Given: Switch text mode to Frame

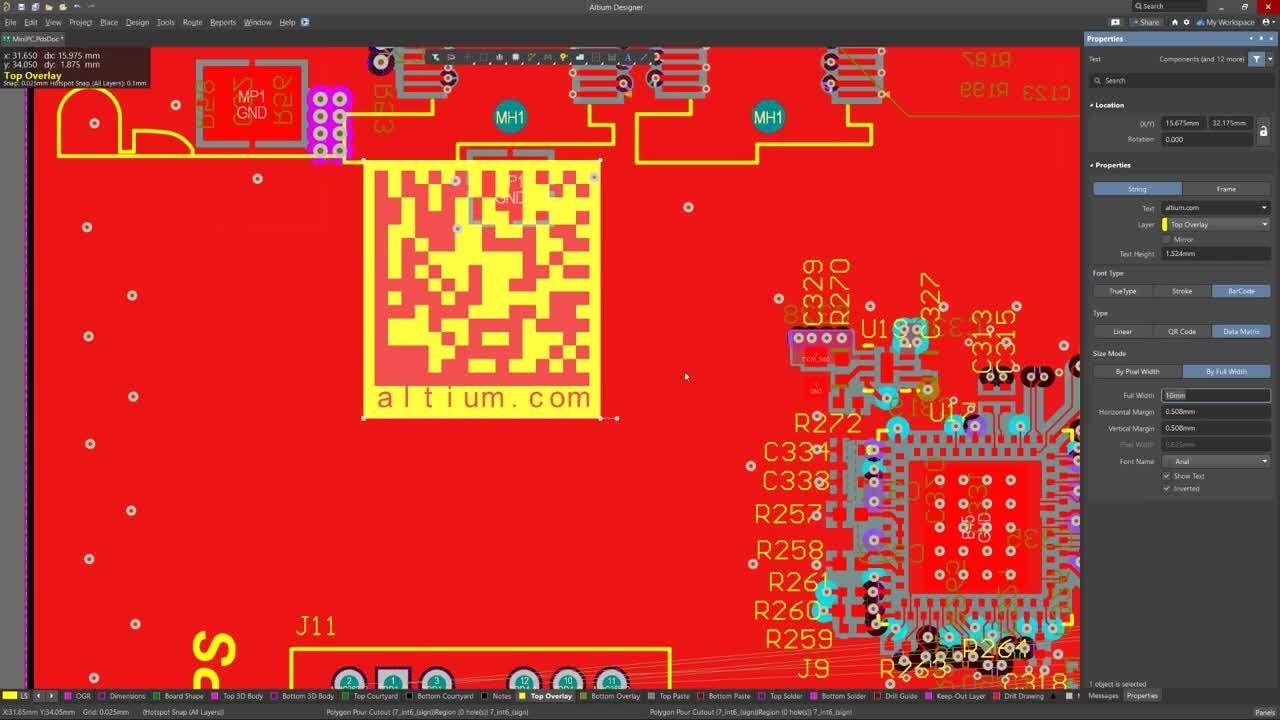Looking at the screenshot, I should click(x=1226, y=189).
